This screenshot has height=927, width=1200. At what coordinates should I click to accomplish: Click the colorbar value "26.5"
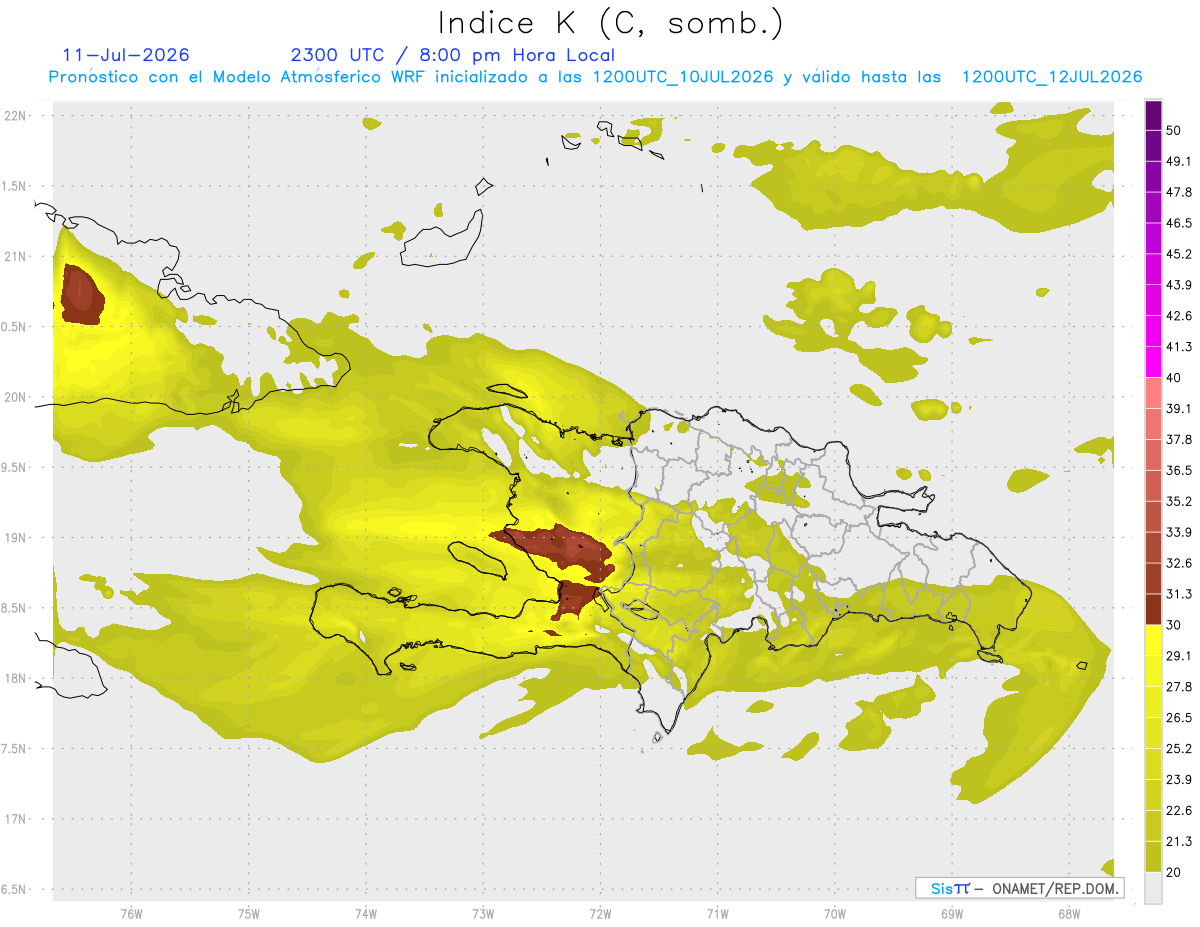tap(1179, 718)
